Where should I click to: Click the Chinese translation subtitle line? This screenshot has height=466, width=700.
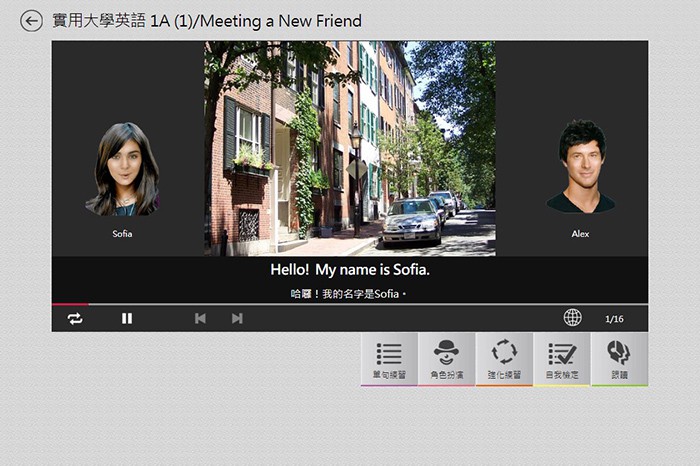(349, 294)
